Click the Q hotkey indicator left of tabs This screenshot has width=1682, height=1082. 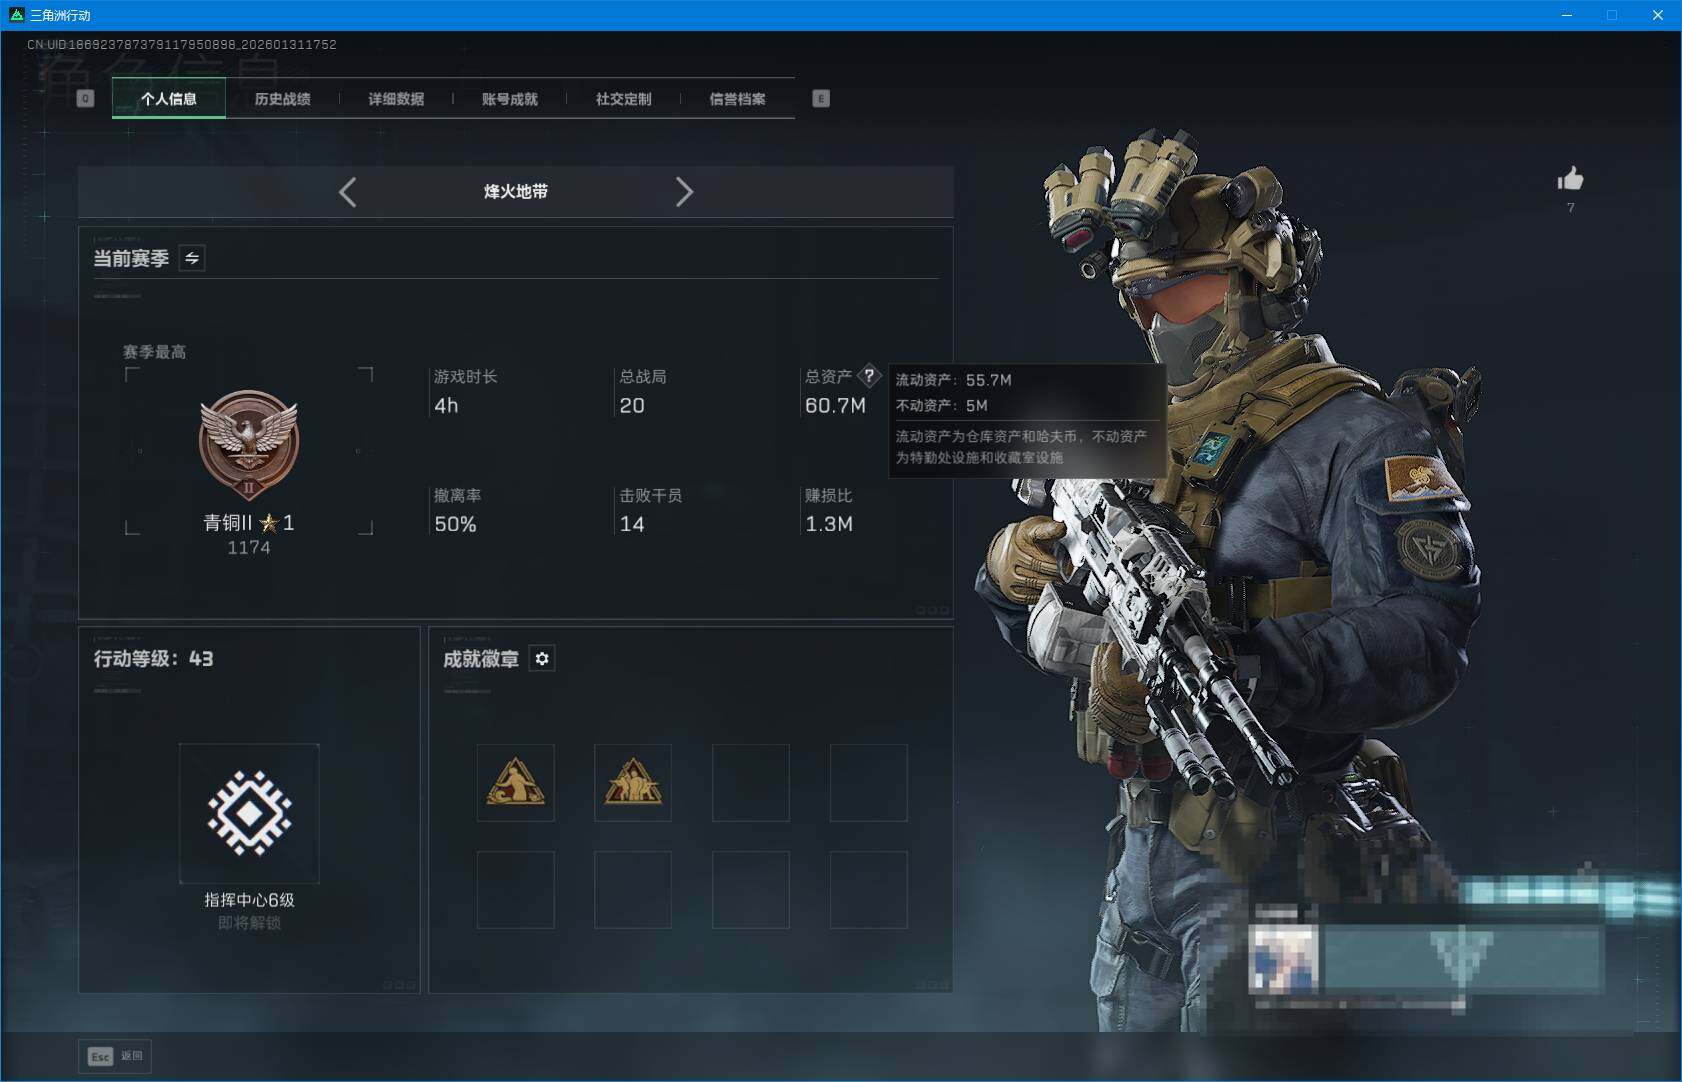85,98
